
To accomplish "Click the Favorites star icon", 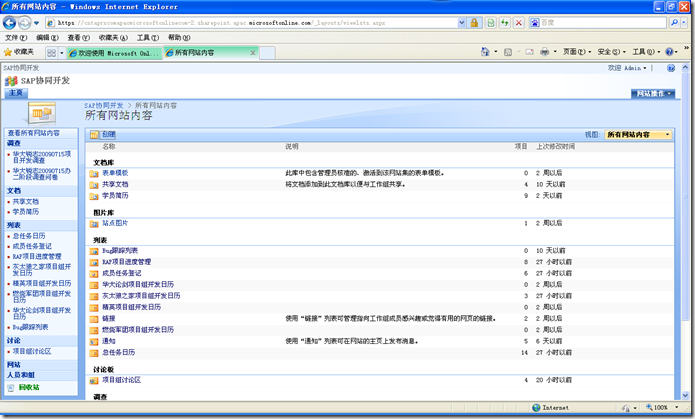I will pyautogui.click(x=8, y=52).
